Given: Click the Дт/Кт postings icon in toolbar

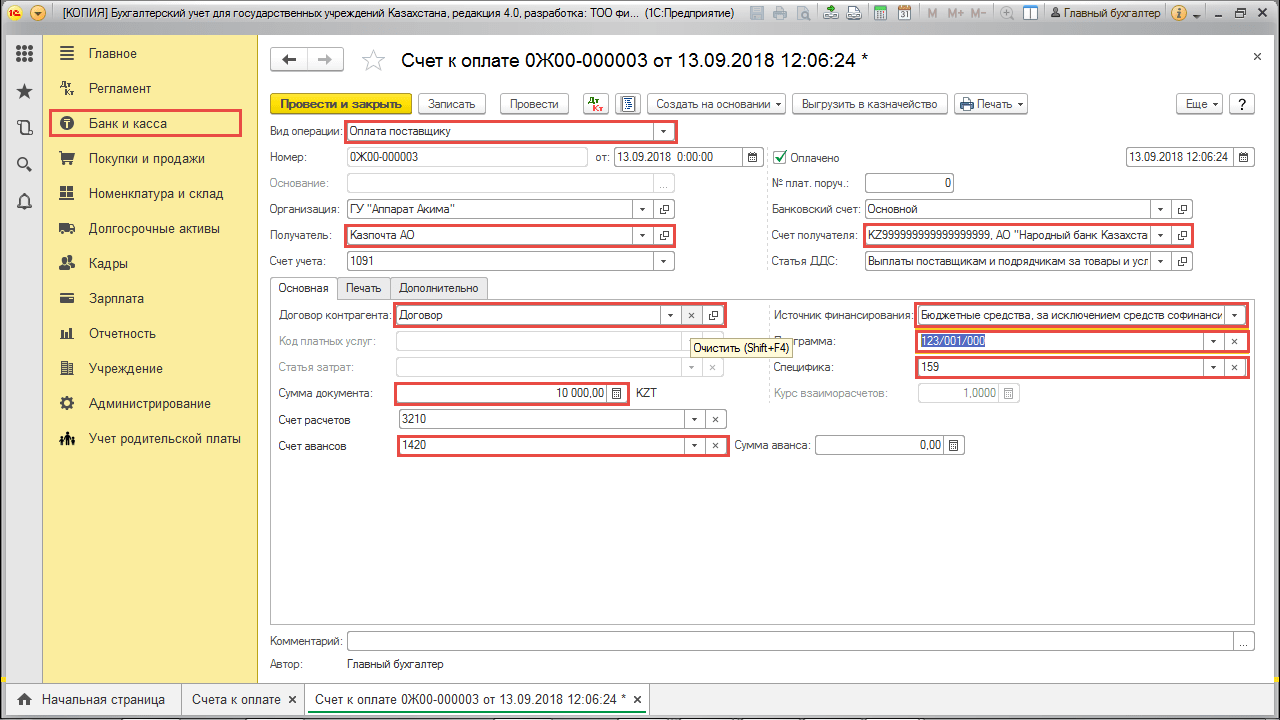Looking at the screenshot, I should 596,104.
